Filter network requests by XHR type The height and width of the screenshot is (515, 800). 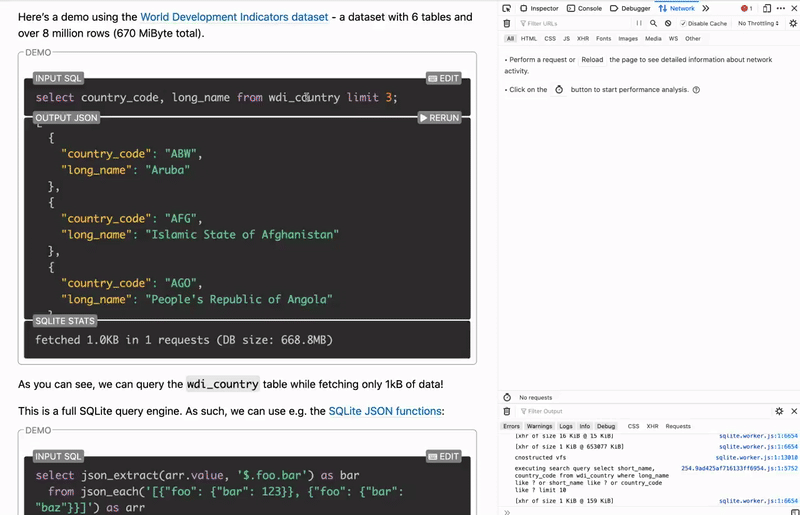coord(583,39)
